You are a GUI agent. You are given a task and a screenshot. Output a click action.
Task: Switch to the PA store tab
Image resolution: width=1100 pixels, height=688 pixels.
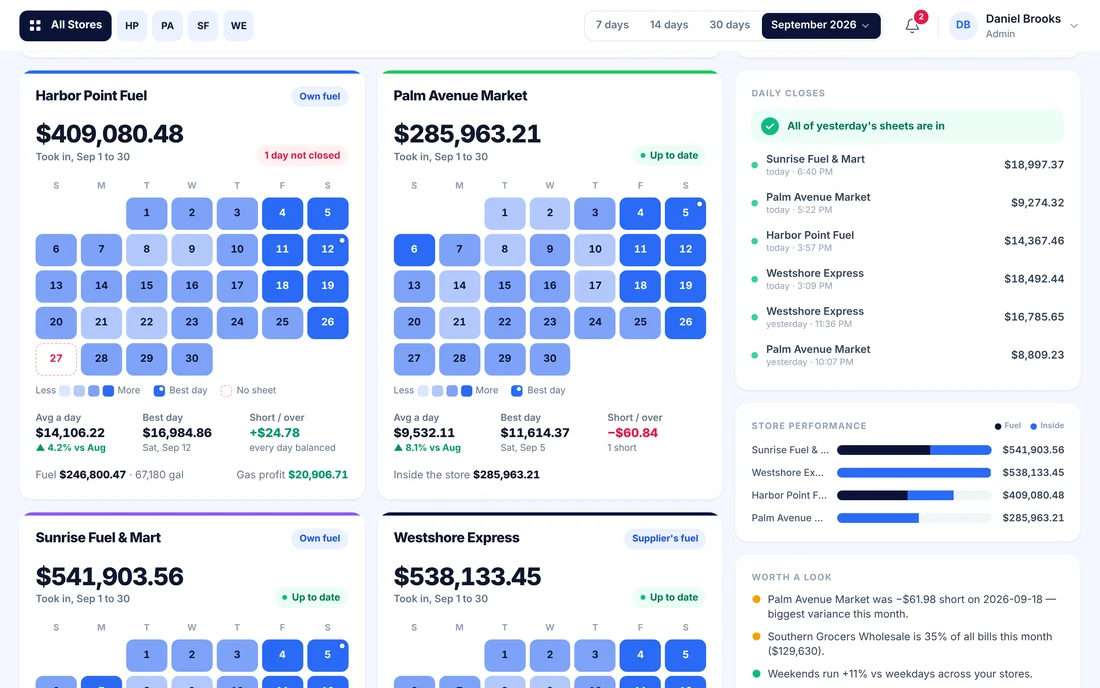(x=167, y=26)
